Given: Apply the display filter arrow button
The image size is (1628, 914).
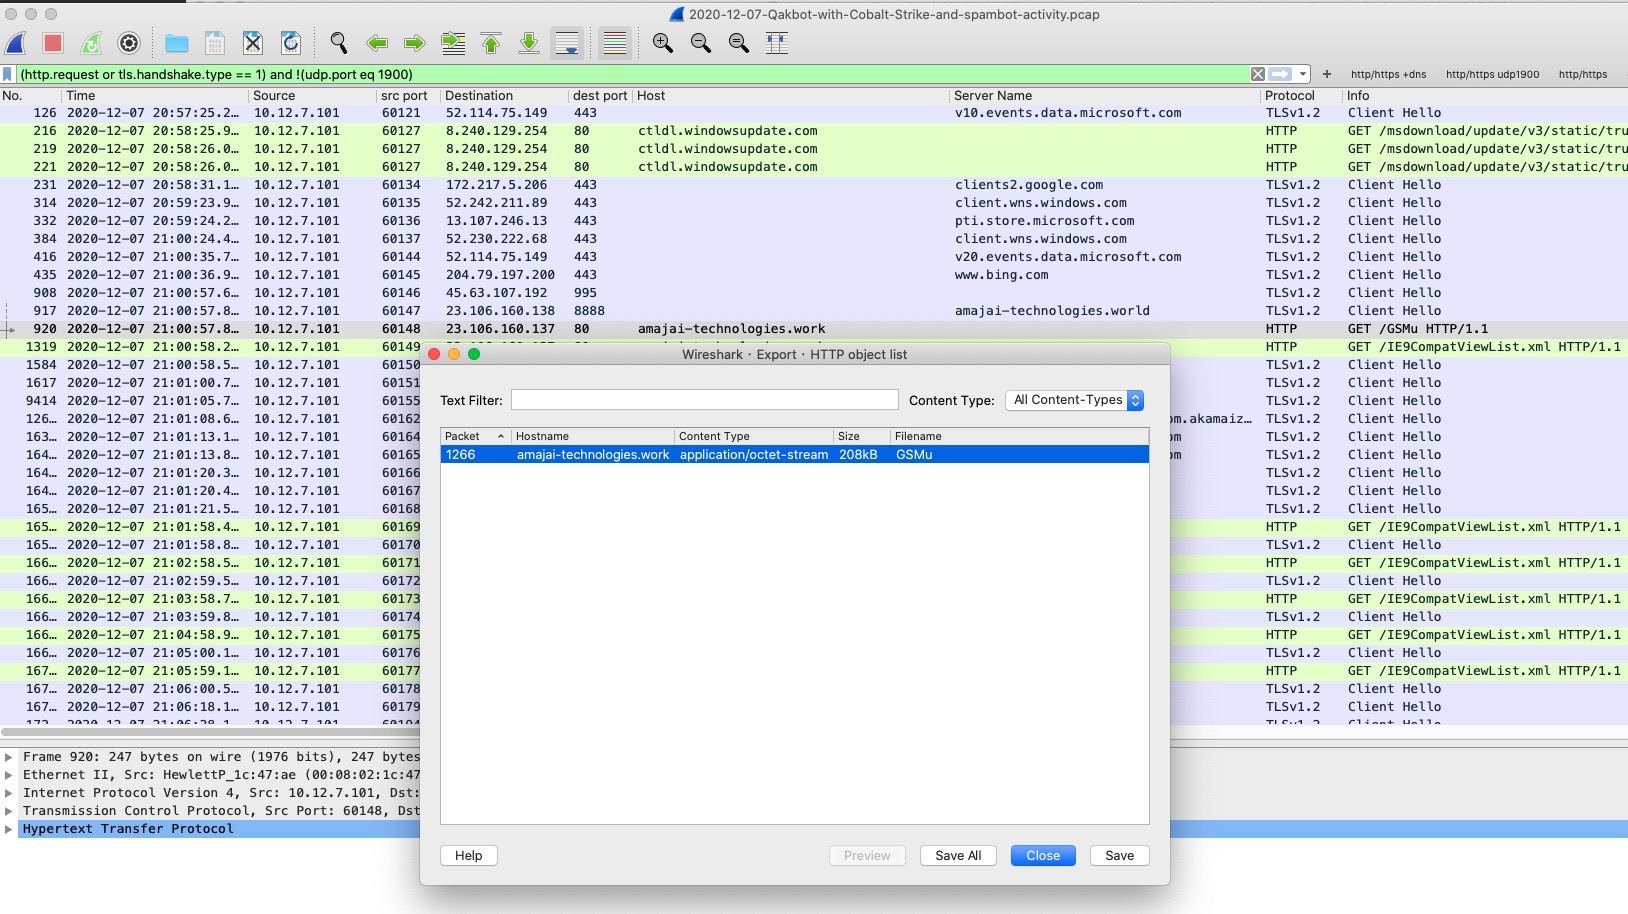Looking at the screenshot, I should click(x=1280, y=74).
